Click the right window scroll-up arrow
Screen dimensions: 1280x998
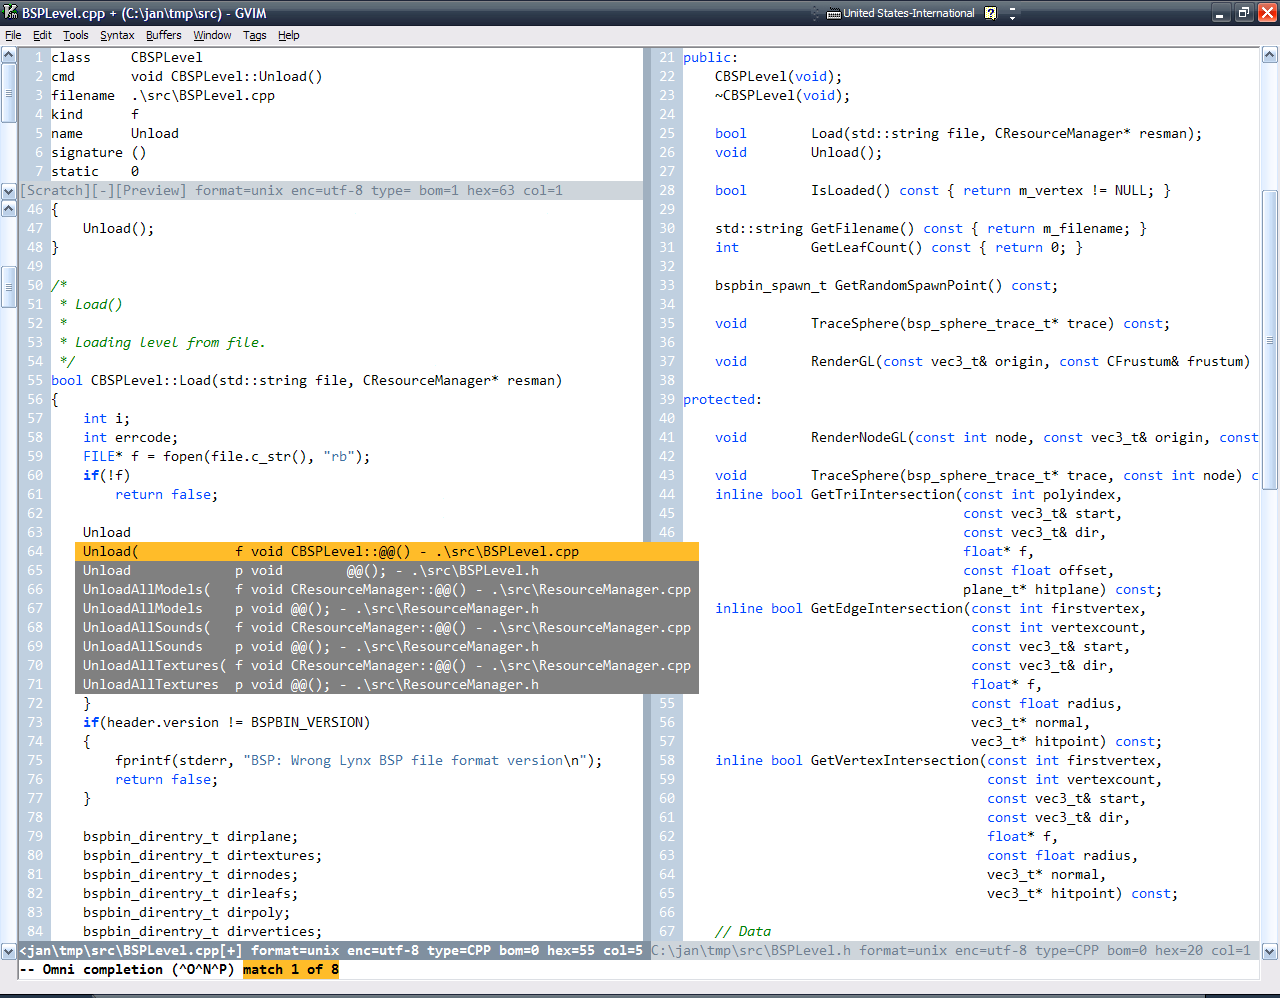point(1269,56)
